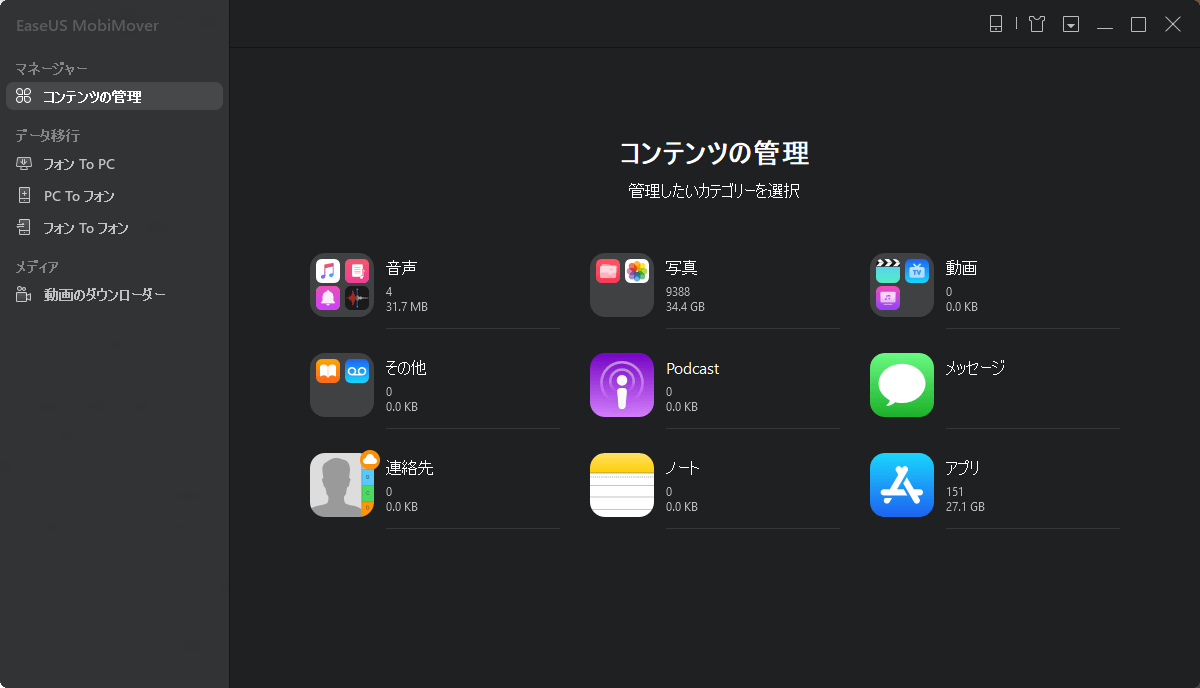The height and width of the screenshot is (688, 1200).
Task: Select コンテンツの管理 in the sidebar
Action: [x=114, y=96]
